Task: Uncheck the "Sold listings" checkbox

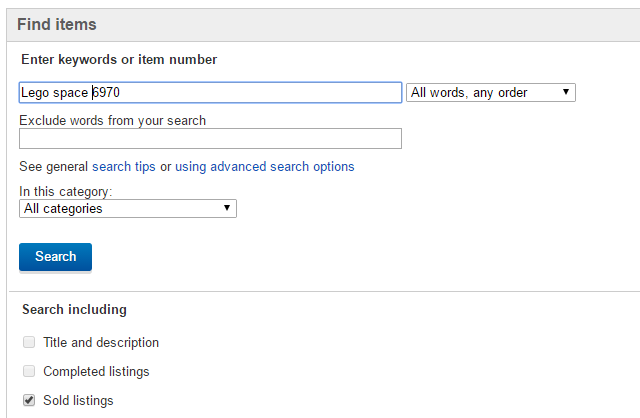Action: pyautogui.click(x=28, y=401)
